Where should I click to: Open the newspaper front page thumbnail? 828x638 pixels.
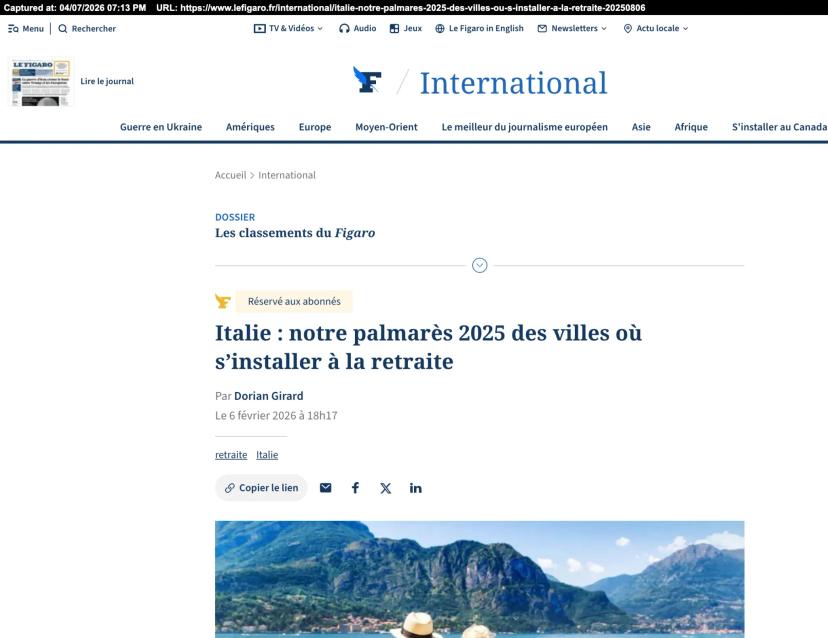[x=41, y=82]
